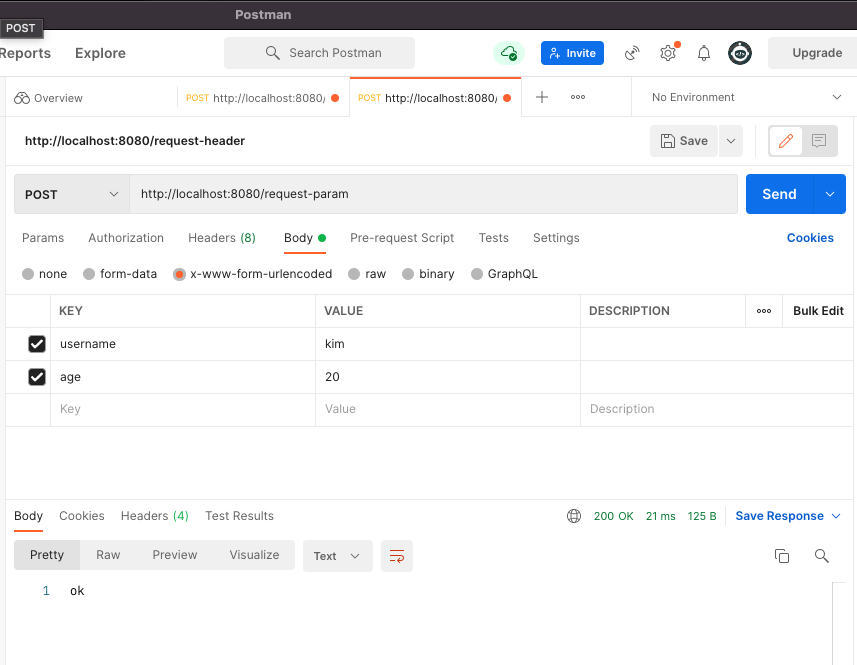Open the POST method dropdown
The width and height of the screenshot is (857, 665).
[72, 194]
